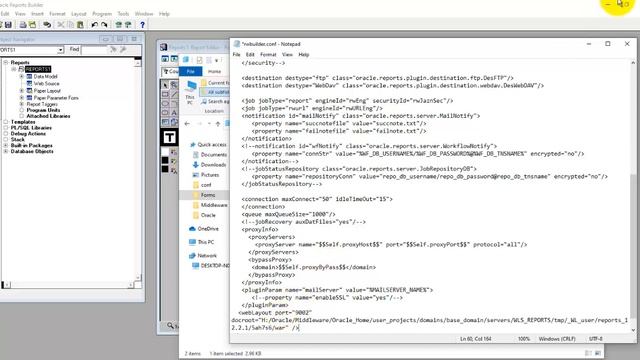Open Documents in Explorer sidebar
Screen dimensions: 640x360
214,155
